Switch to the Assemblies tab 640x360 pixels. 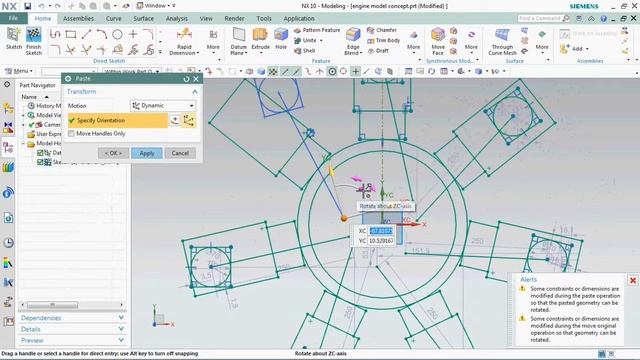click(78, 18)
